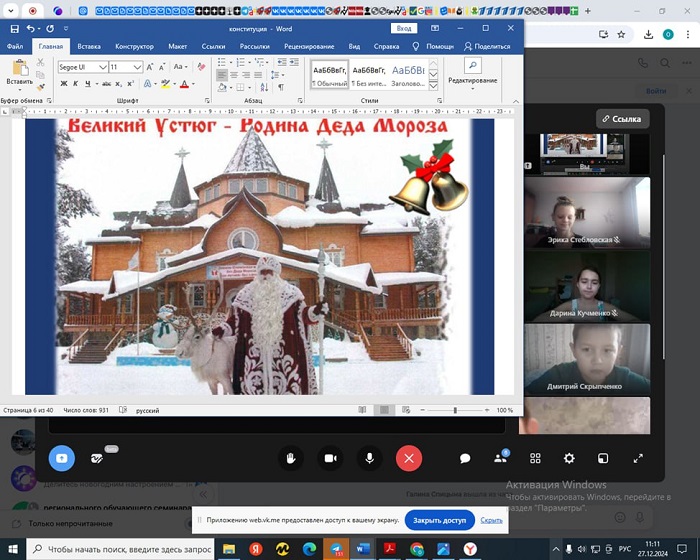Switch to the Рецензирование tab
The height and width of the screenshot is (560, 700).
tap(309, 46)
